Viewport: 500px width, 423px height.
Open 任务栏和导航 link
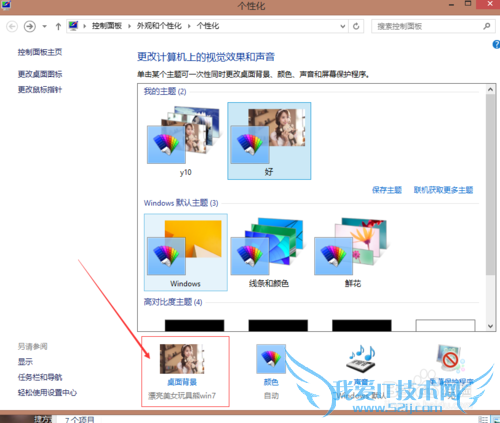(x=40, y=377)
